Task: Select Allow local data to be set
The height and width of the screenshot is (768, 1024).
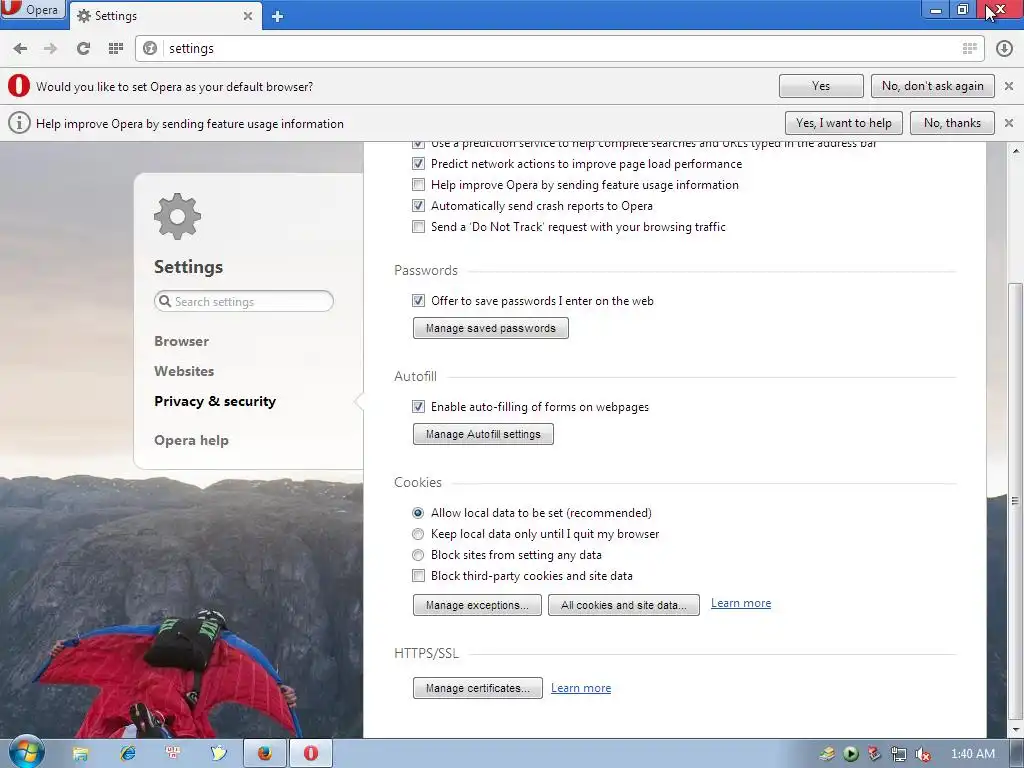Action: point(418,513)
